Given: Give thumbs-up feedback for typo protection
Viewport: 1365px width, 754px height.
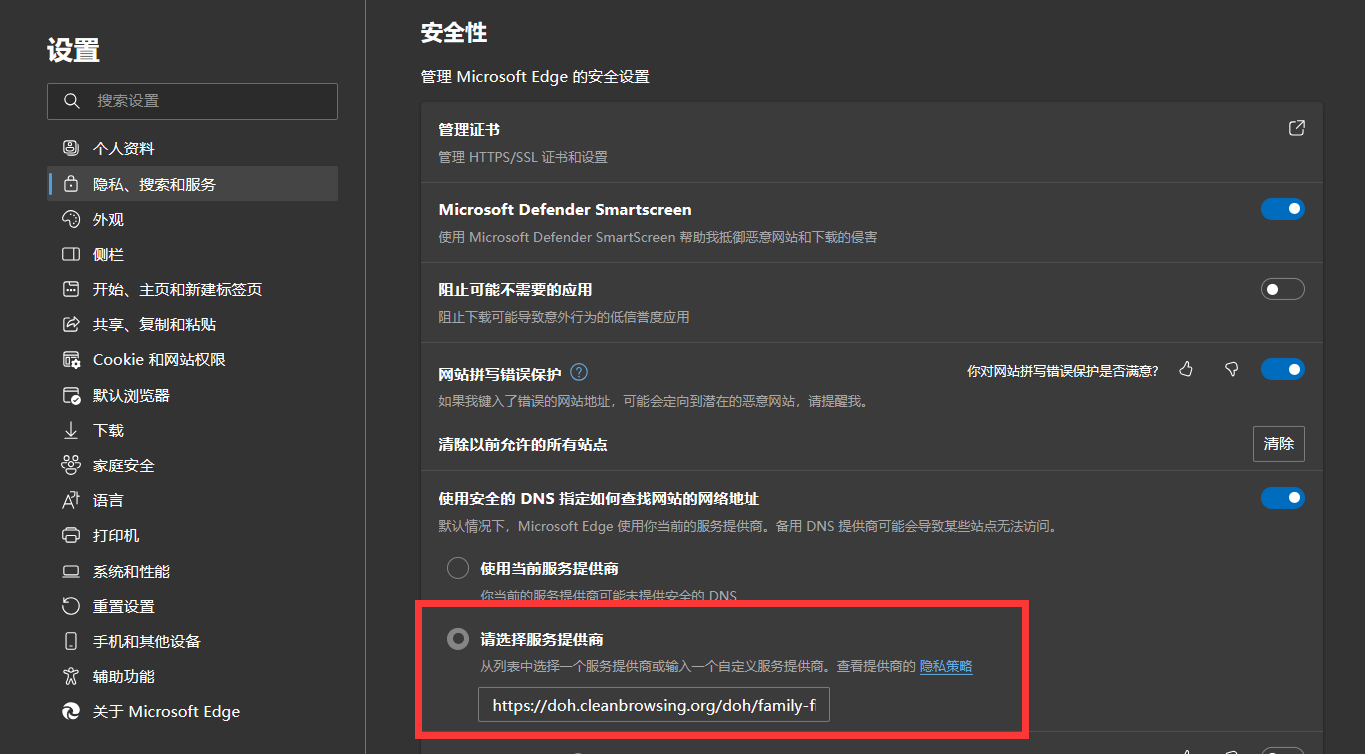Looking at the screenshot, I should [1186, 369].
